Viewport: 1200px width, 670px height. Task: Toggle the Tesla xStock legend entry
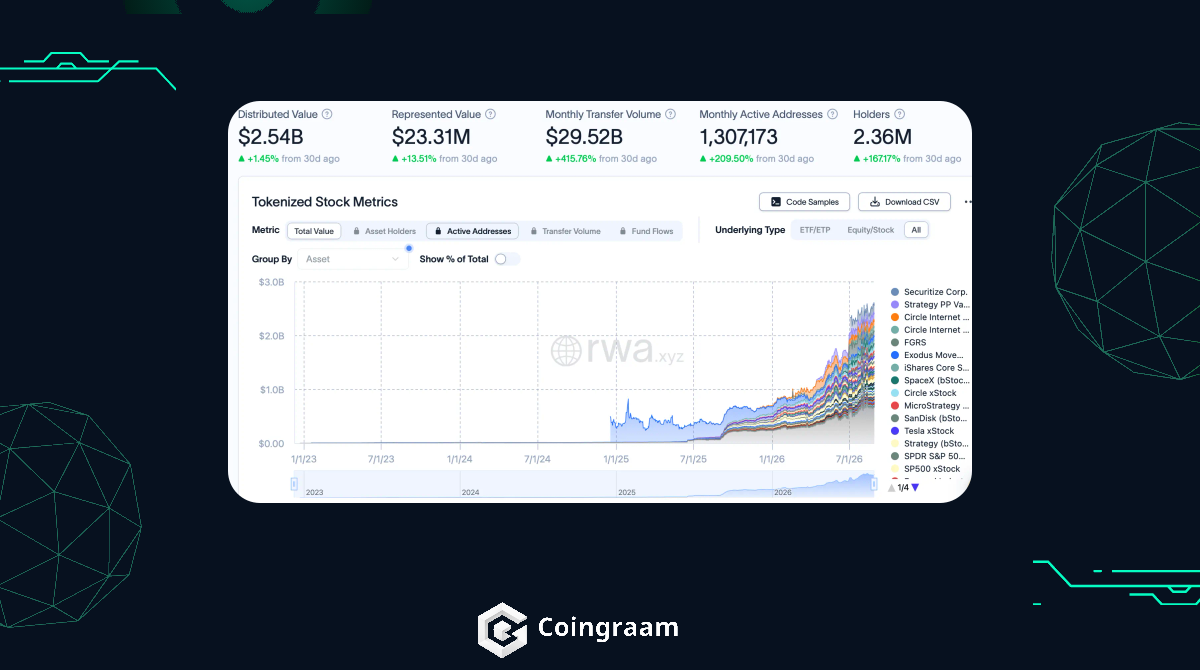tap(922, 431)
